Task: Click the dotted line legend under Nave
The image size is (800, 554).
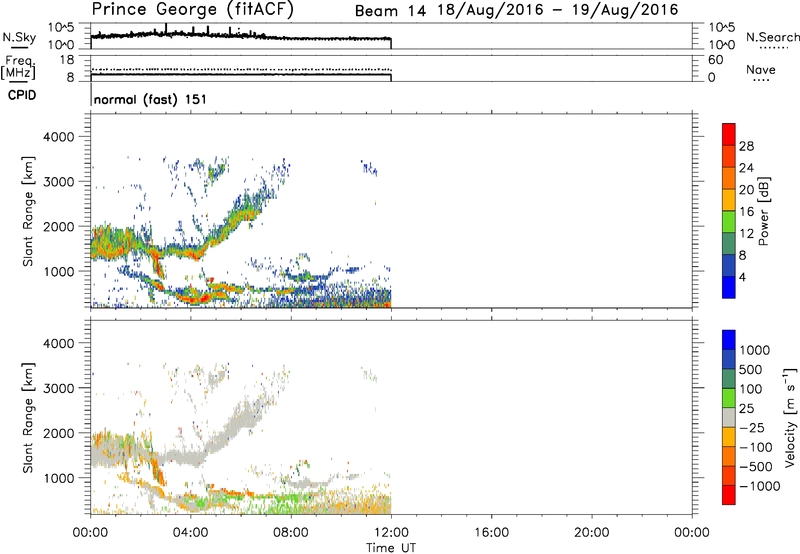Action: click(x=761, y=80)
